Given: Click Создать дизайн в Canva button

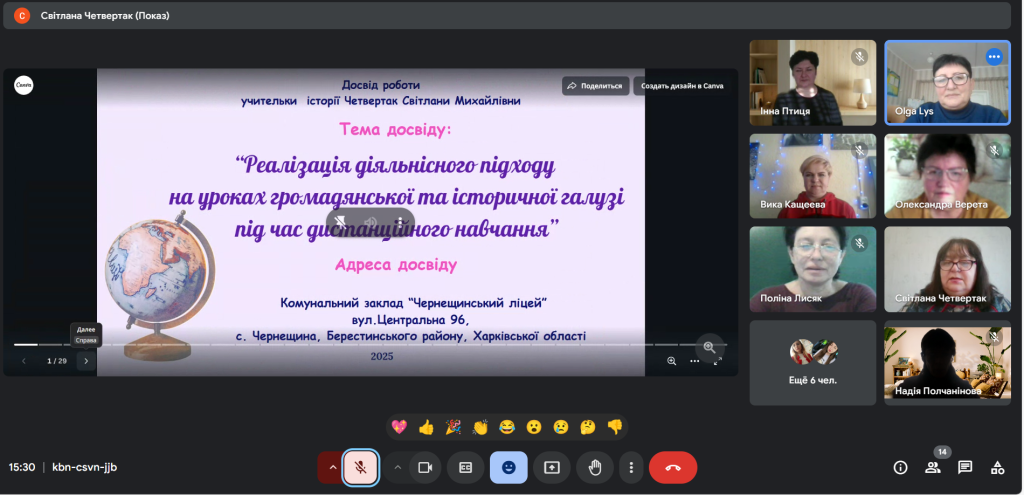Looking at the screenshot, I should point(682,86).
